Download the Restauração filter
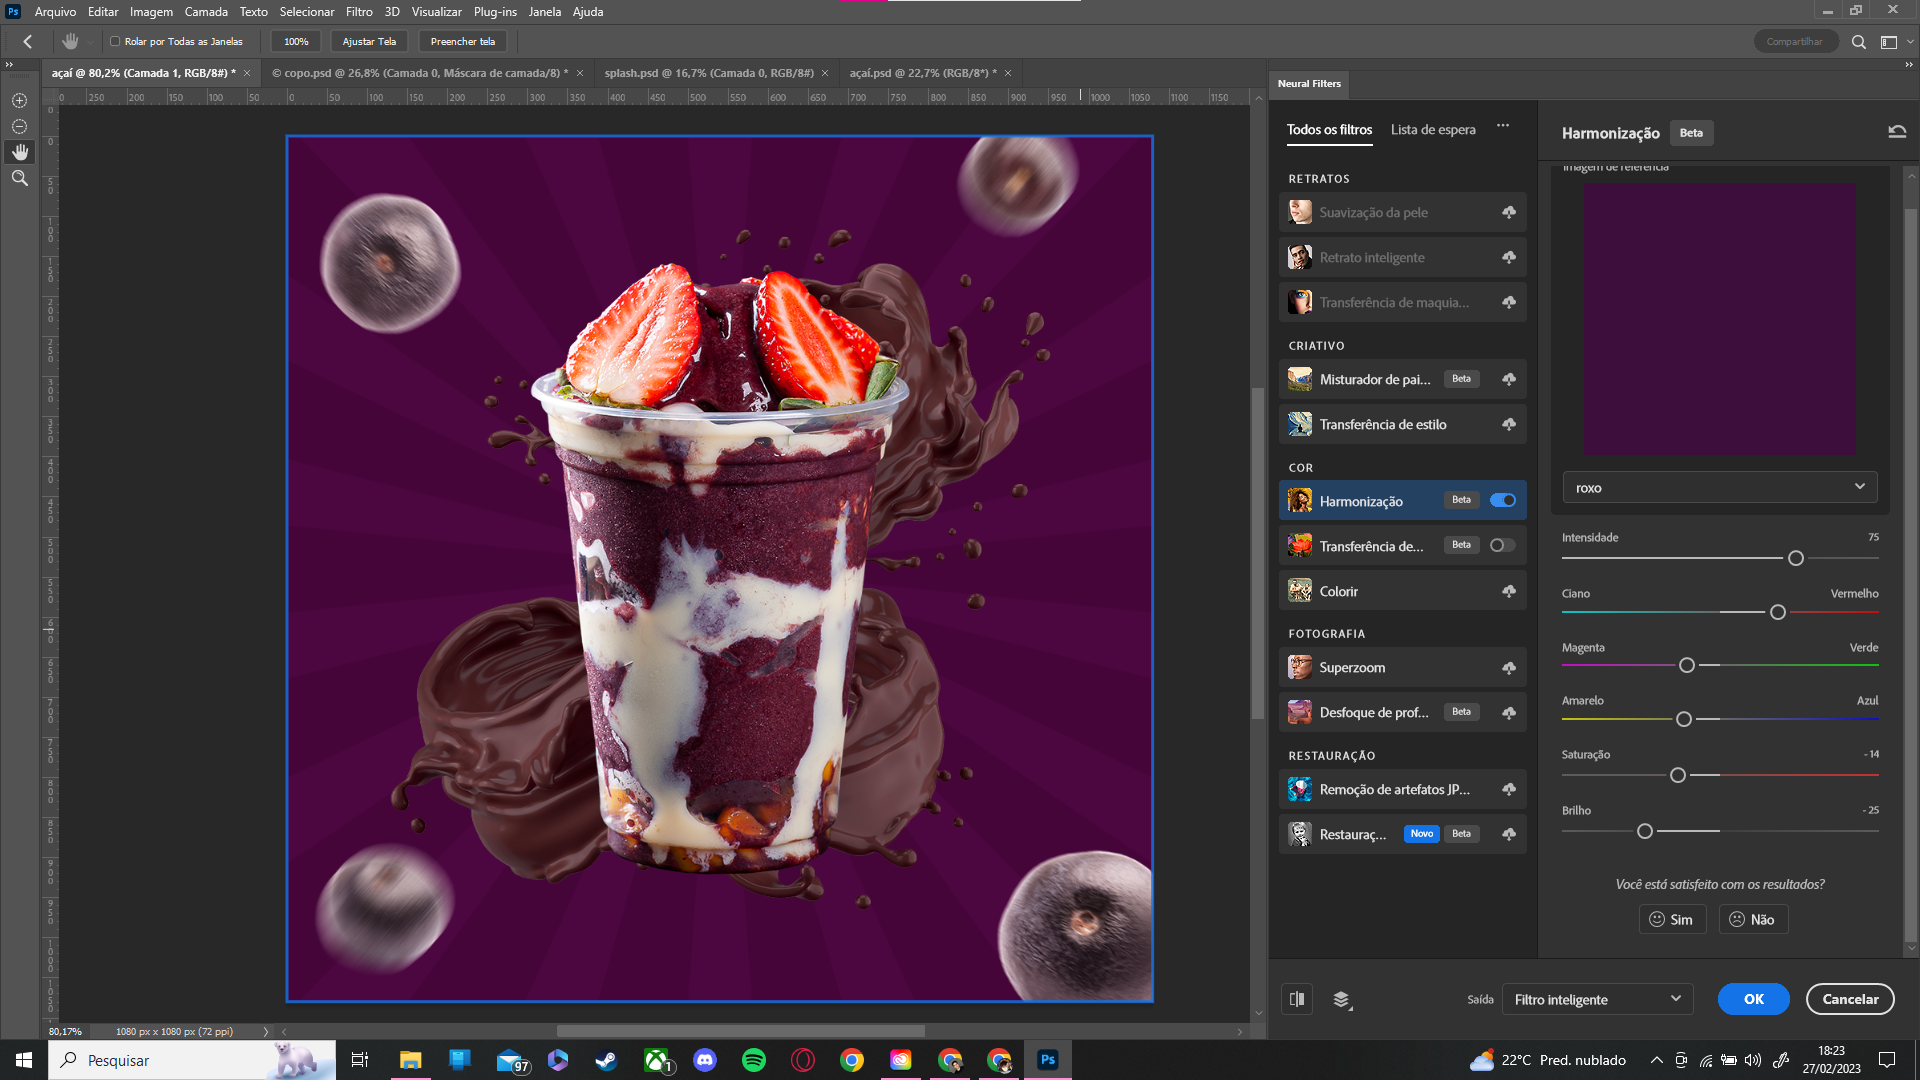The height and width of the screenshot is (1080, 1920). [1509, 834]
